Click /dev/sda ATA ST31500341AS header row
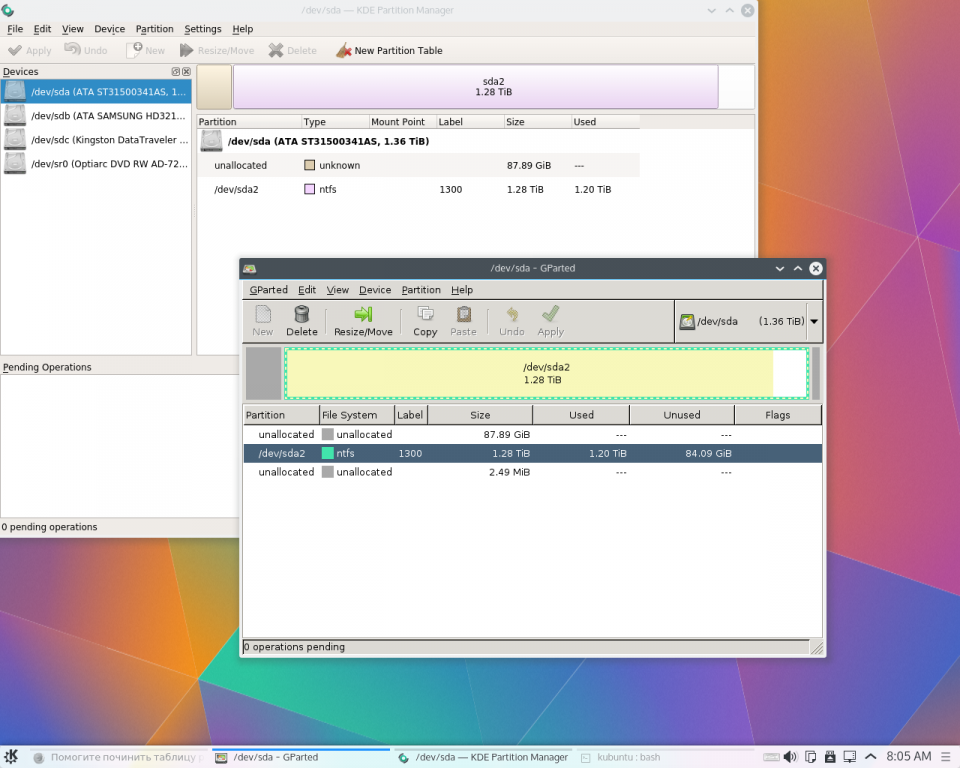The image size is (960, 768). (x=418, y=141)
